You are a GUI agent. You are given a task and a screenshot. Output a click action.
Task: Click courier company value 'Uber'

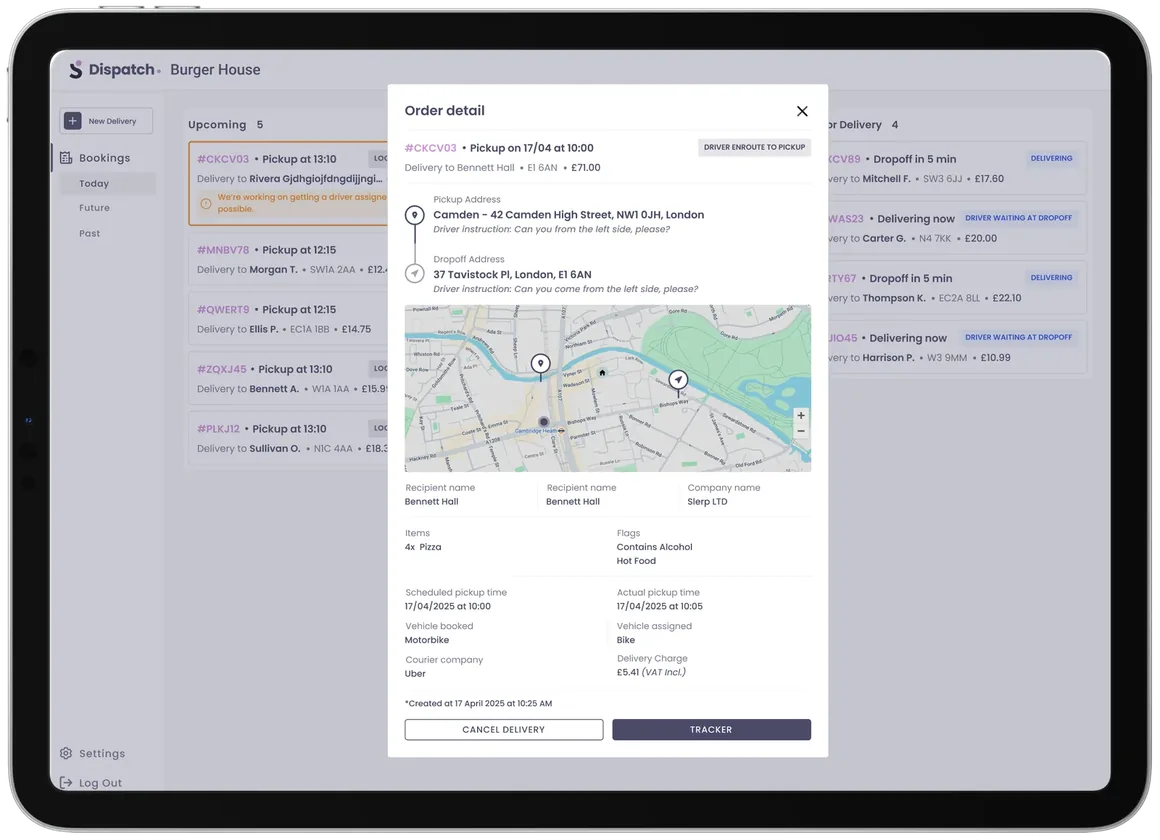click(x=415, y=673)
